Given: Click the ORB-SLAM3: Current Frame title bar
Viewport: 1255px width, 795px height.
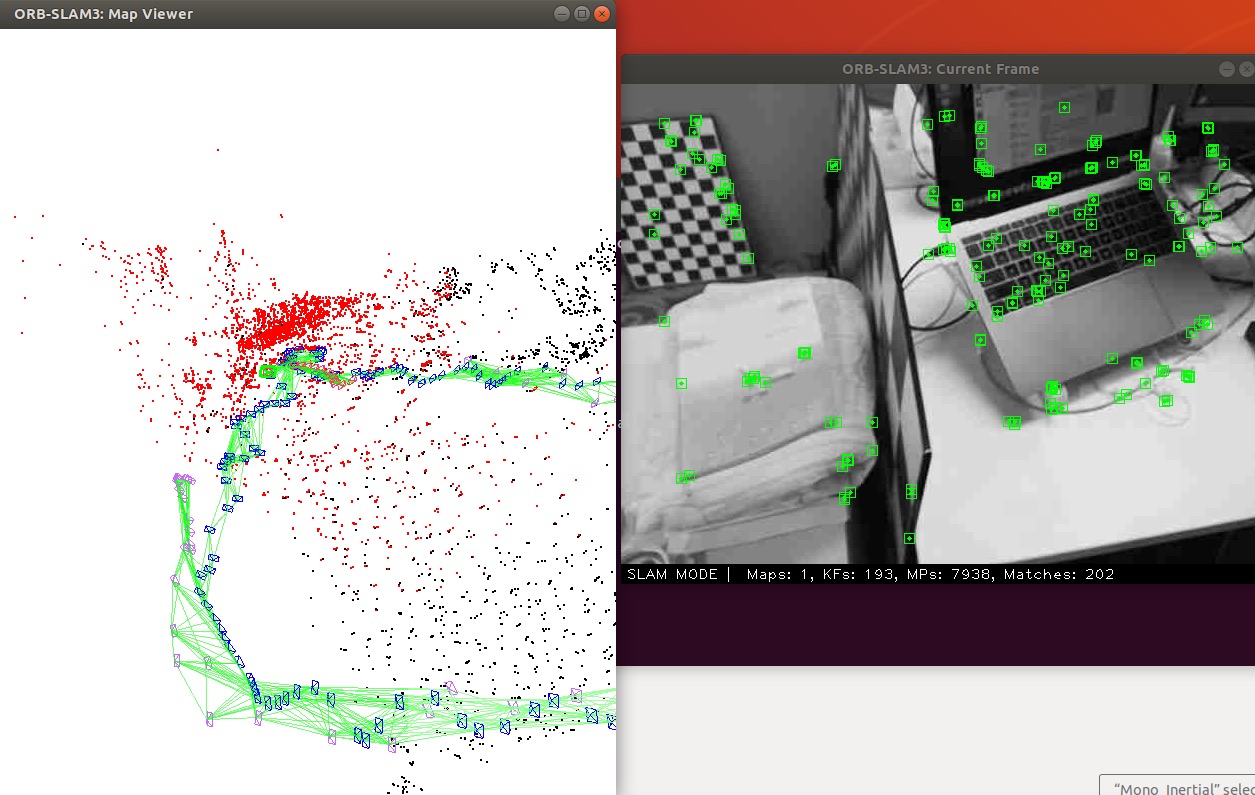Looking at the screenshot, I should pyautogui.click(x=939, y=69).
